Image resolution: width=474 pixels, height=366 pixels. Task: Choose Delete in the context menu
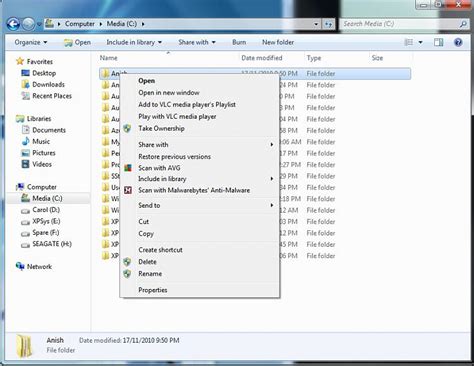(199, 262)
